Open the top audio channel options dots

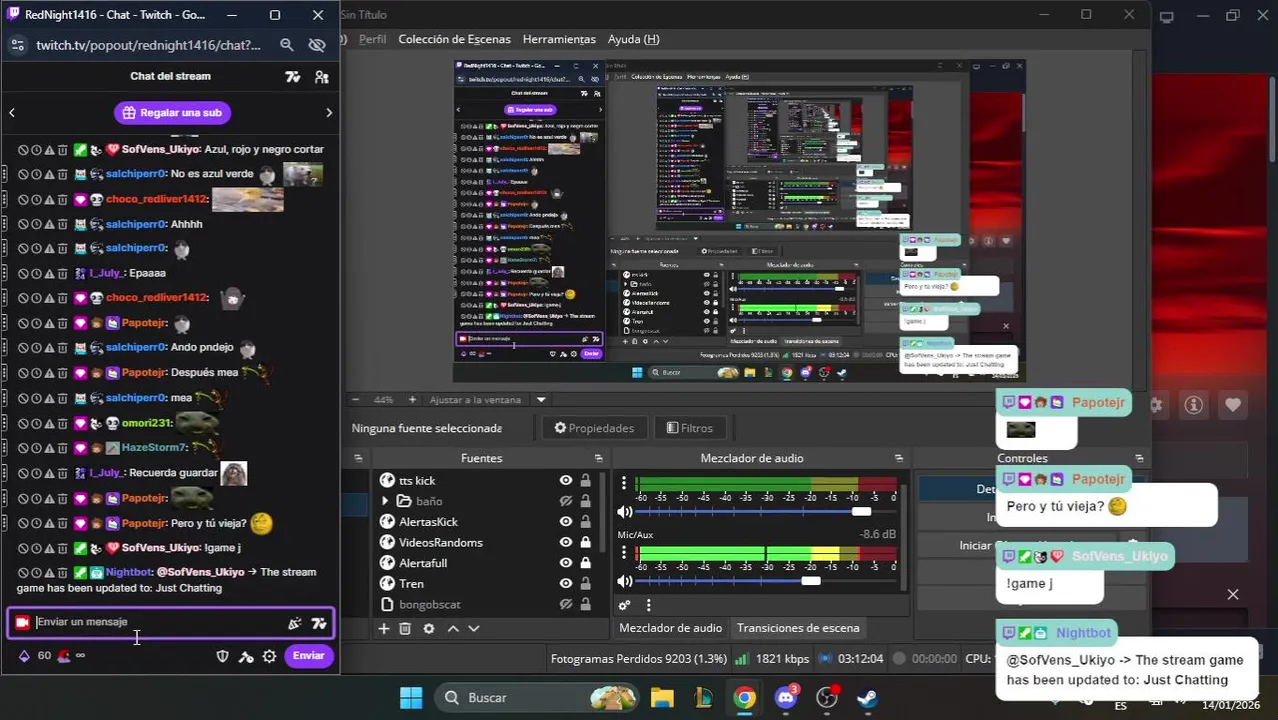624,484
